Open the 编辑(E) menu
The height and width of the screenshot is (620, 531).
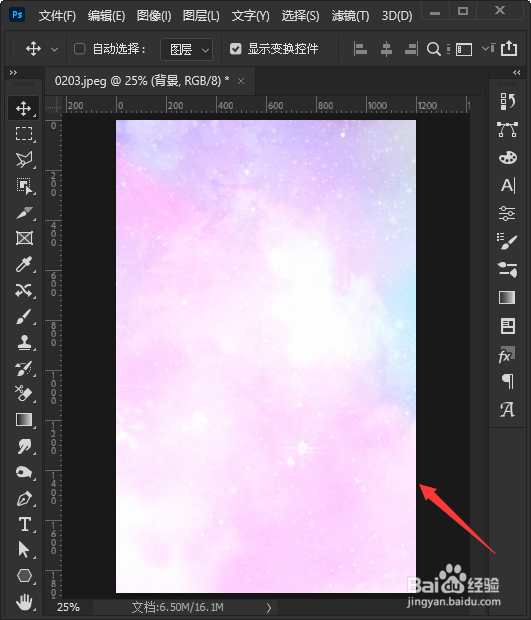[x=106, y=16]
